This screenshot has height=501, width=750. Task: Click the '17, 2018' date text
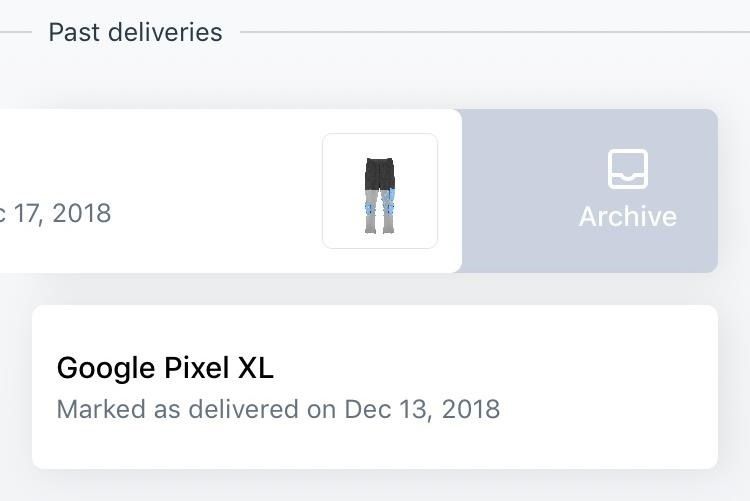pyautogui.click(x=62, y=213)
